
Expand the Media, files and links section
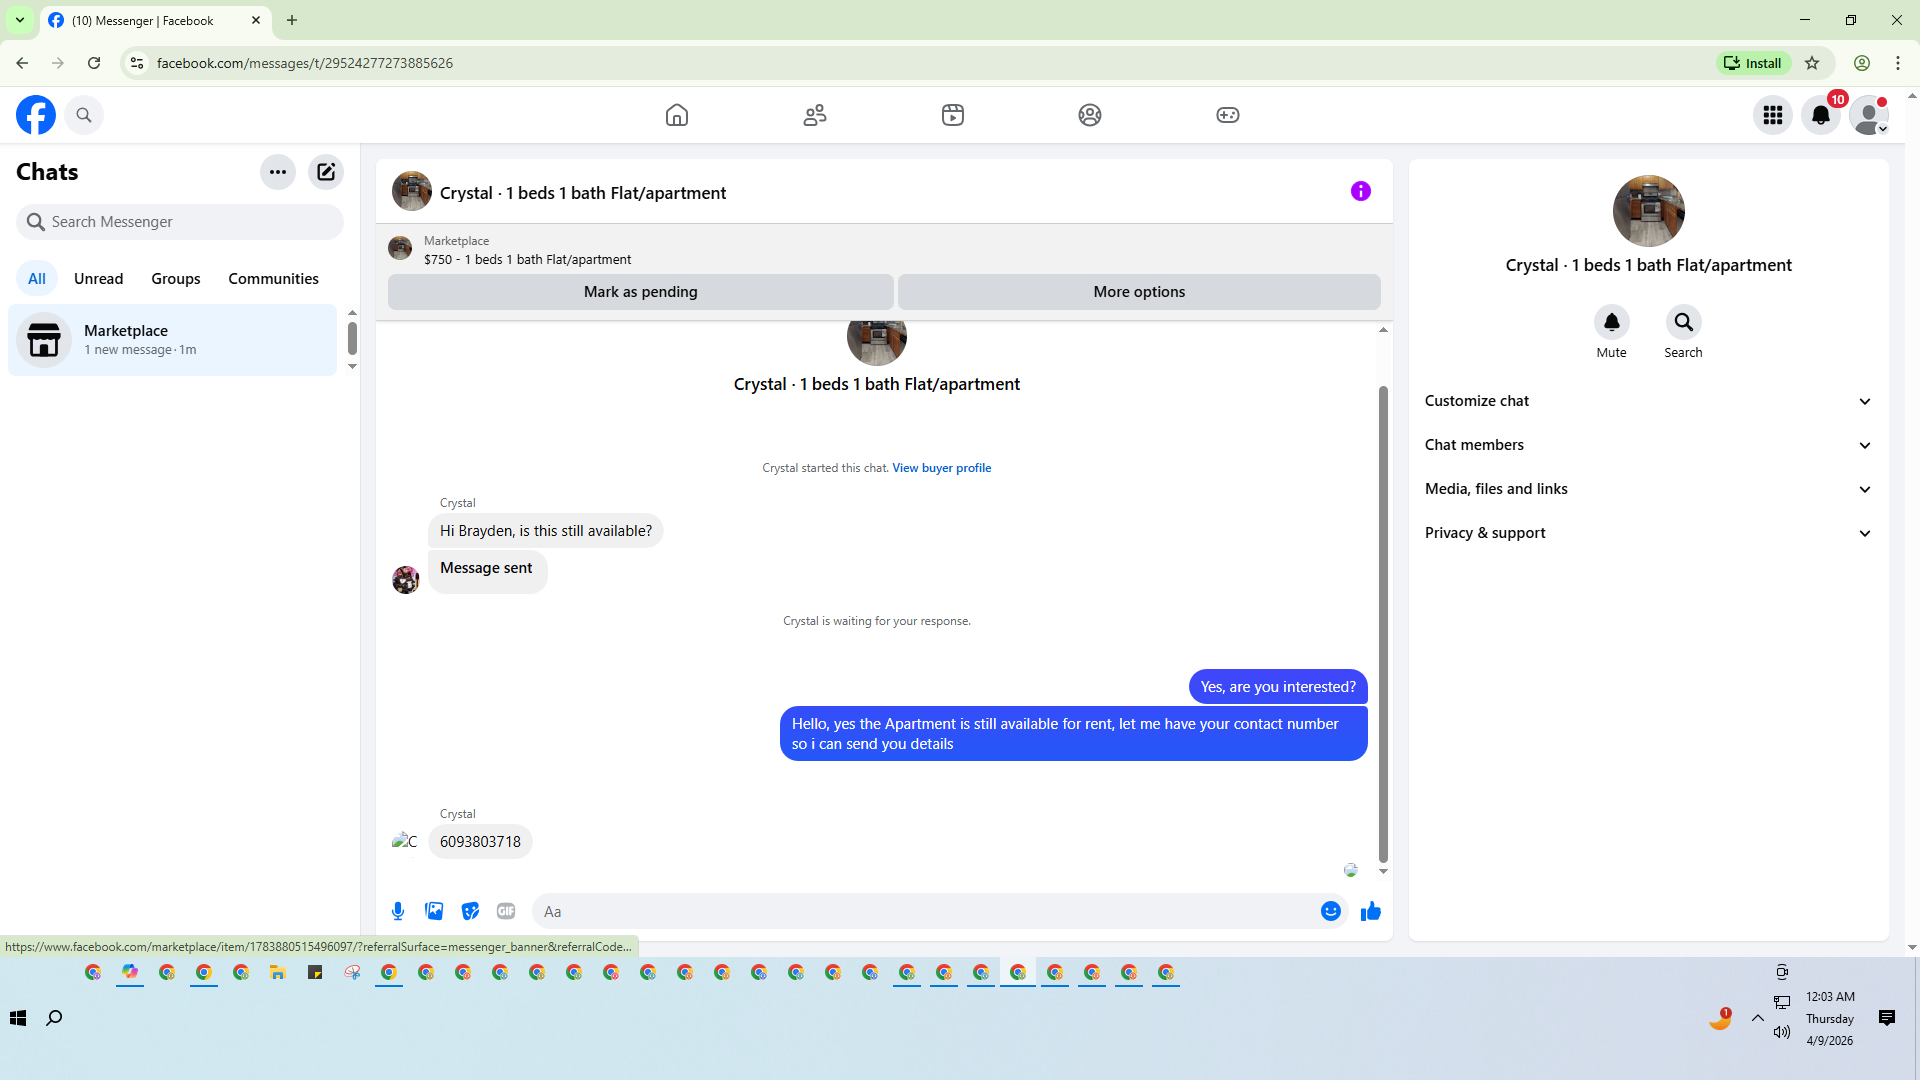click(x=1648, y=489)
